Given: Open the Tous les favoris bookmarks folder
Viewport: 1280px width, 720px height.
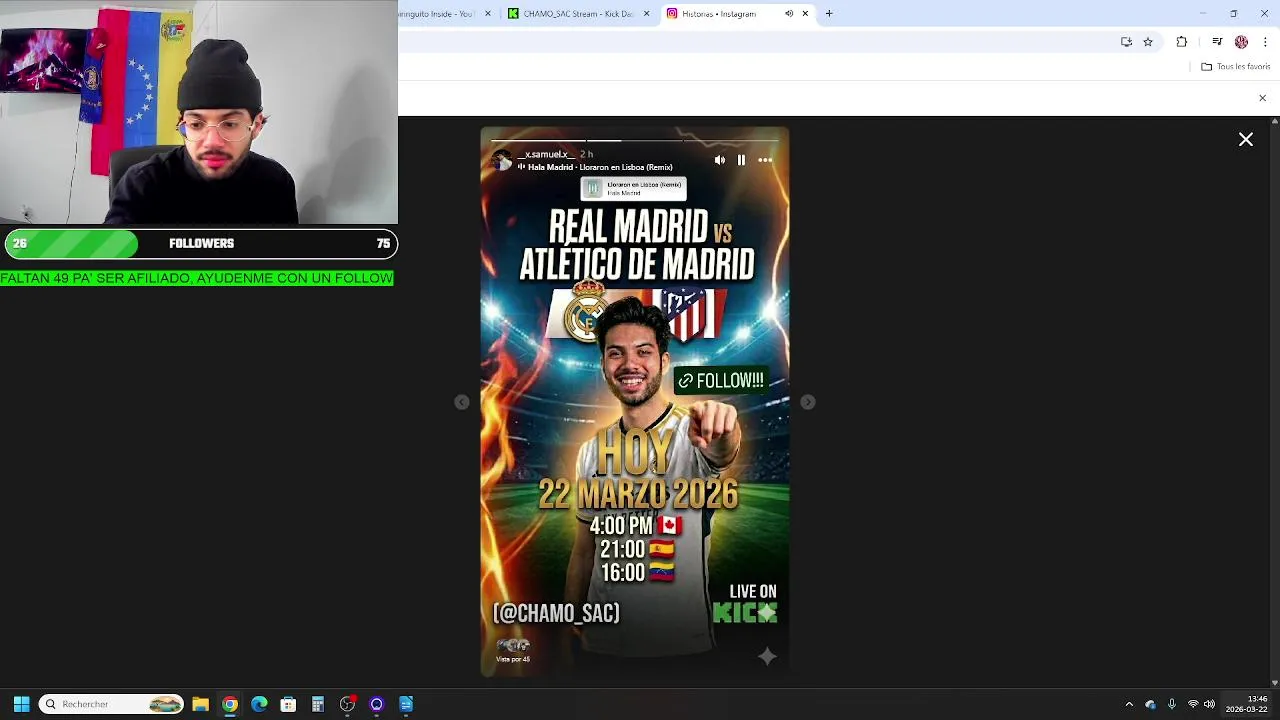Looking at the screenshot, I should (1236, 67).
